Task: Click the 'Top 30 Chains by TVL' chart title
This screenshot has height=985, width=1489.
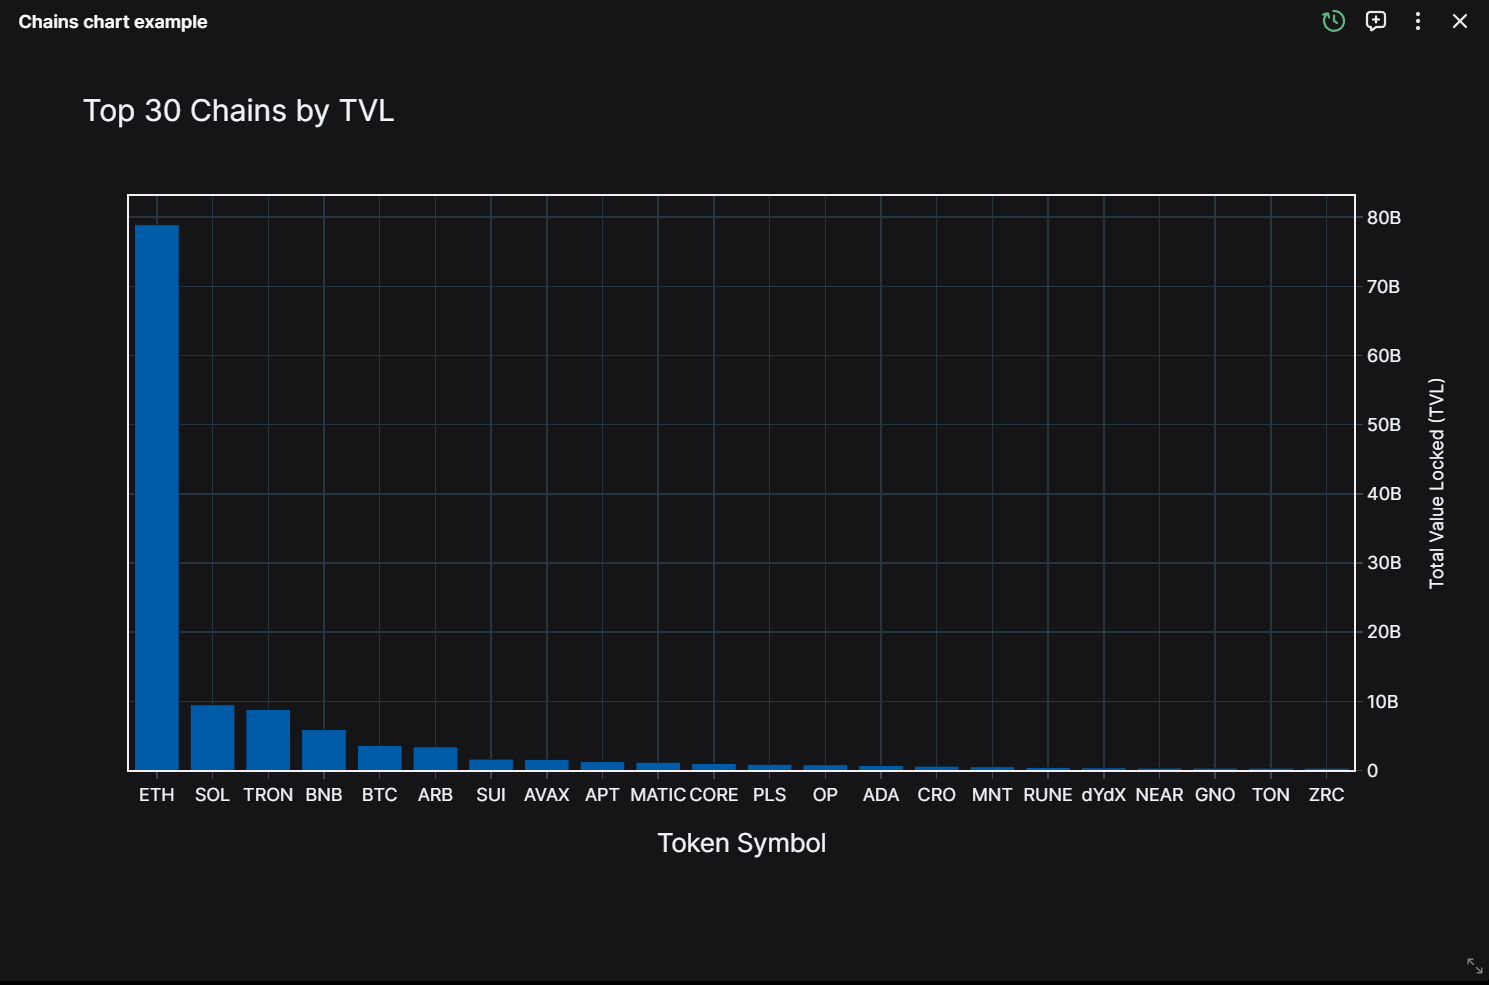Action: (x=239, y=111)
